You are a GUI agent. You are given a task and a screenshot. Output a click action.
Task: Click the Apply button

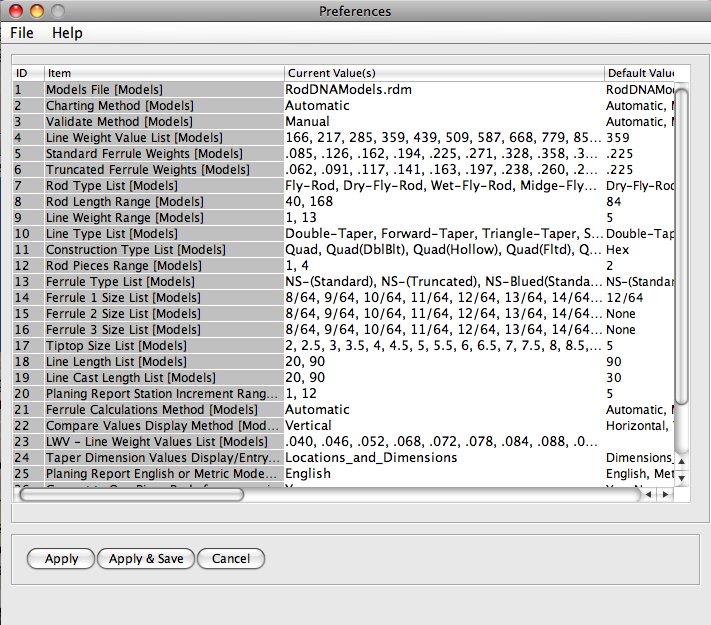coord(61,558)
